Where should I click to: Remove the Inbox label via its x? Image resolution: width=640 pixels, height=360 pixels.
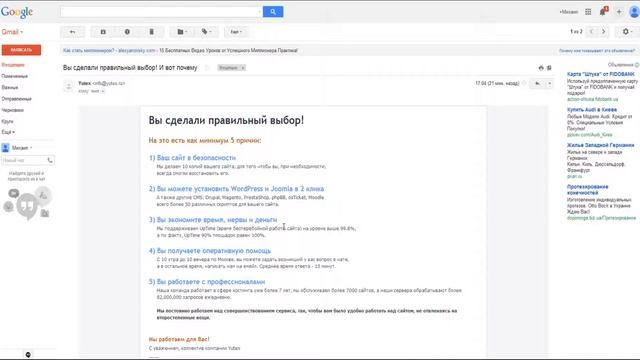[x=243, y=68]
